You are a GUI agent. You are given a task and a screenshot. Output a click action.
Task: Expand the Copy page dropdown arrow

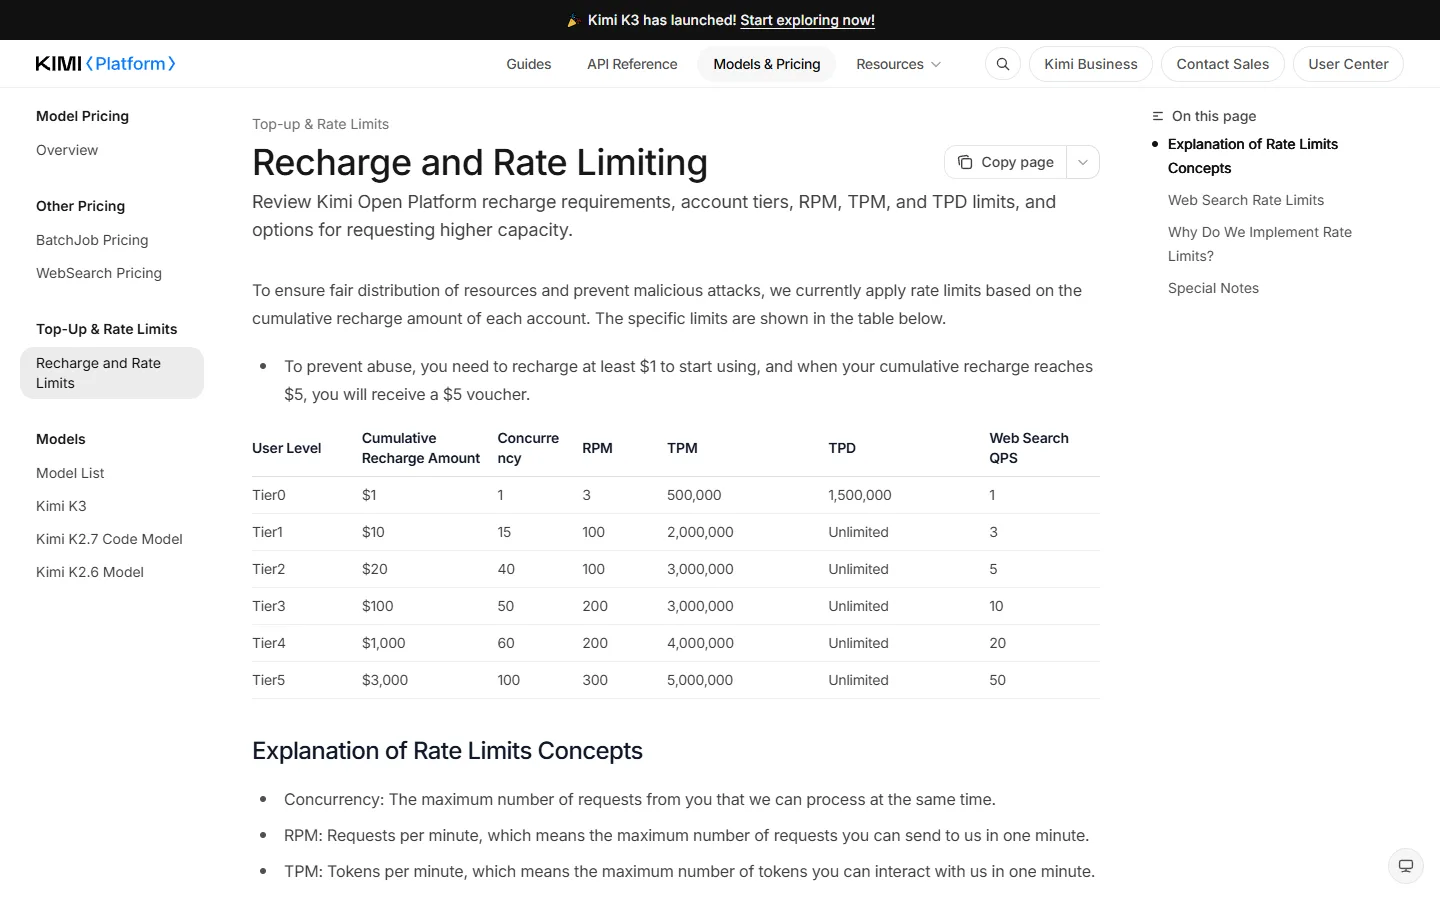tap(1083, 162)
